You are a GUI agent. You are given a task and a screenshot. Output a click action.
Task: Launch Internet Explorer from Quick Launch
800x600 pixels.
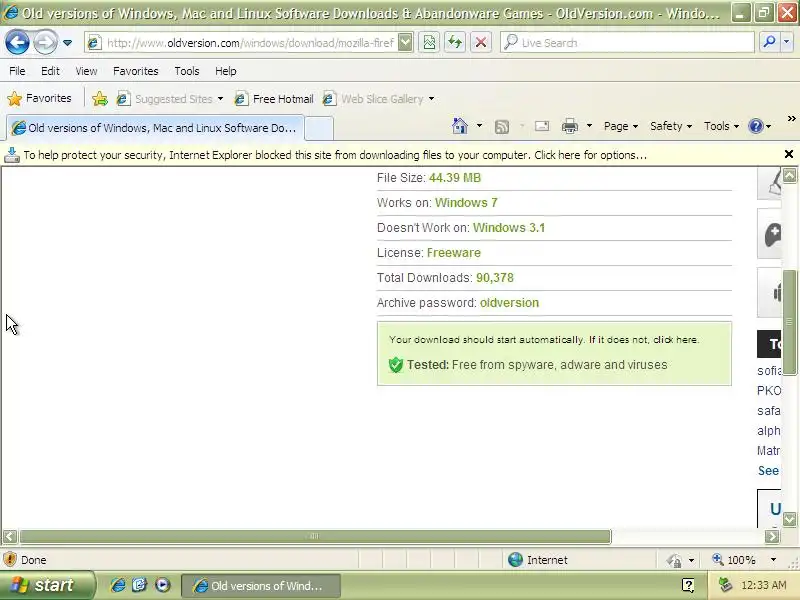118,585
